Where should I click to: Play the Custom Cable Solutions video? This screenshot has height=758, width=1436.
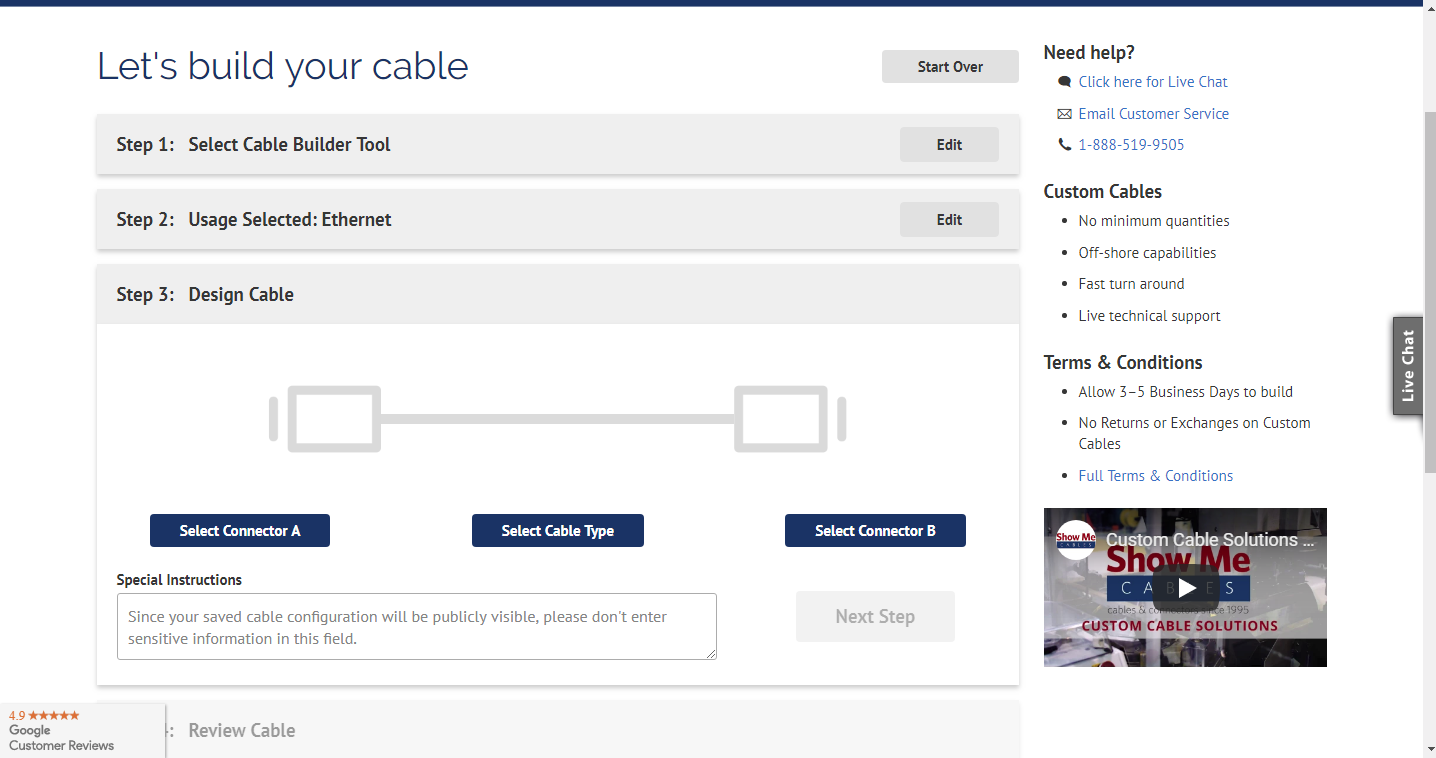pos(1186,587)
